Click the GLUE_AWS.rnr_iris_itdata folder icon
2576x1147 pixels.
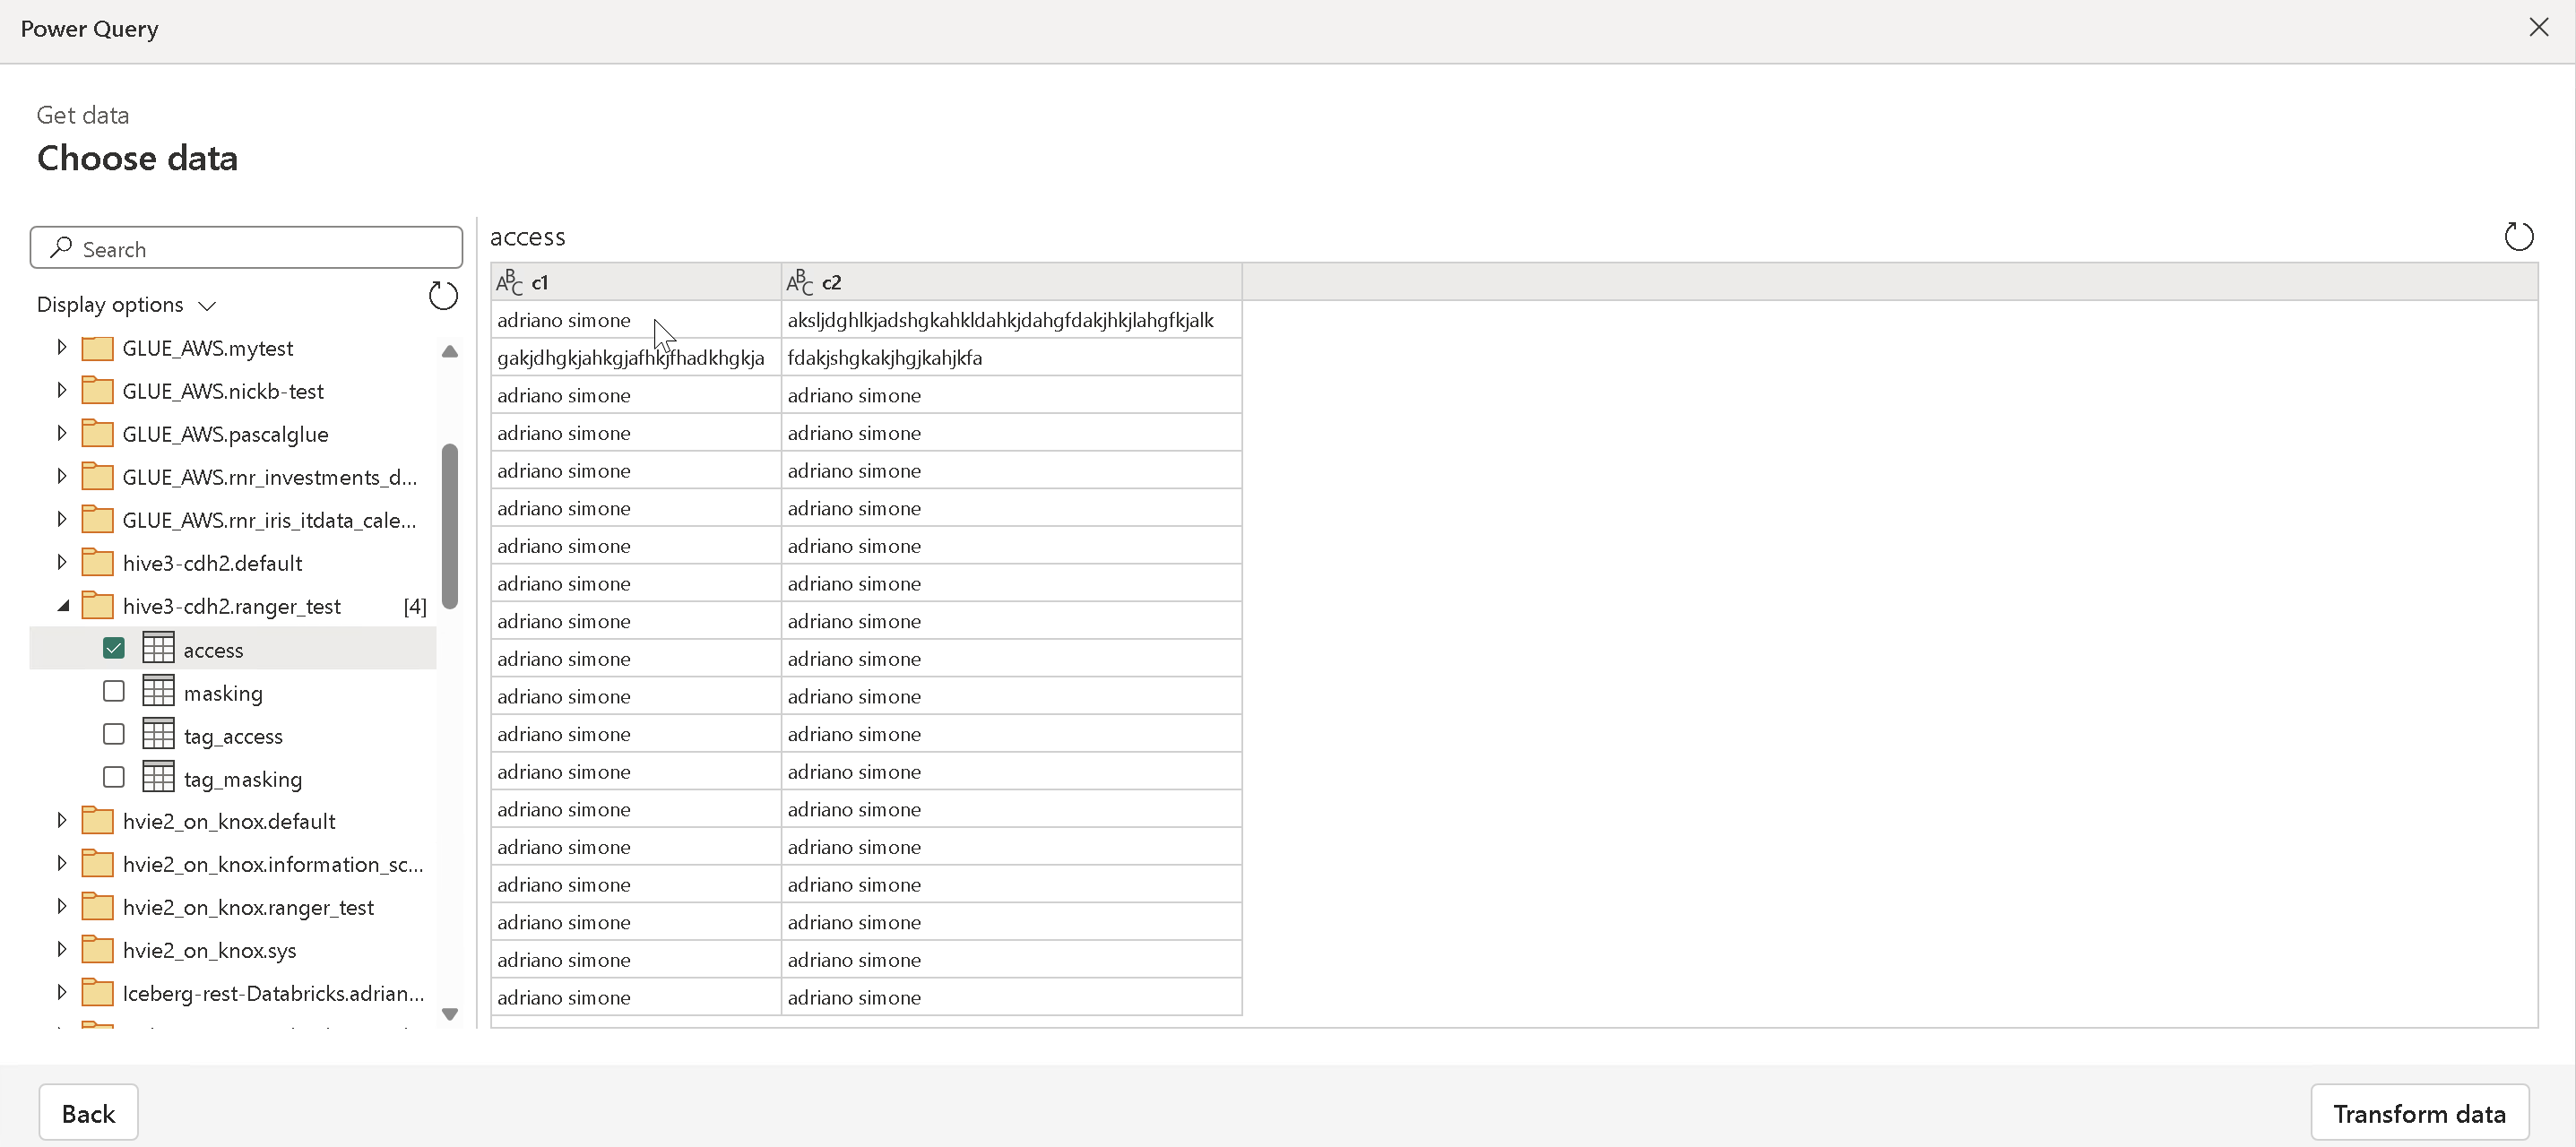(97, 520)
